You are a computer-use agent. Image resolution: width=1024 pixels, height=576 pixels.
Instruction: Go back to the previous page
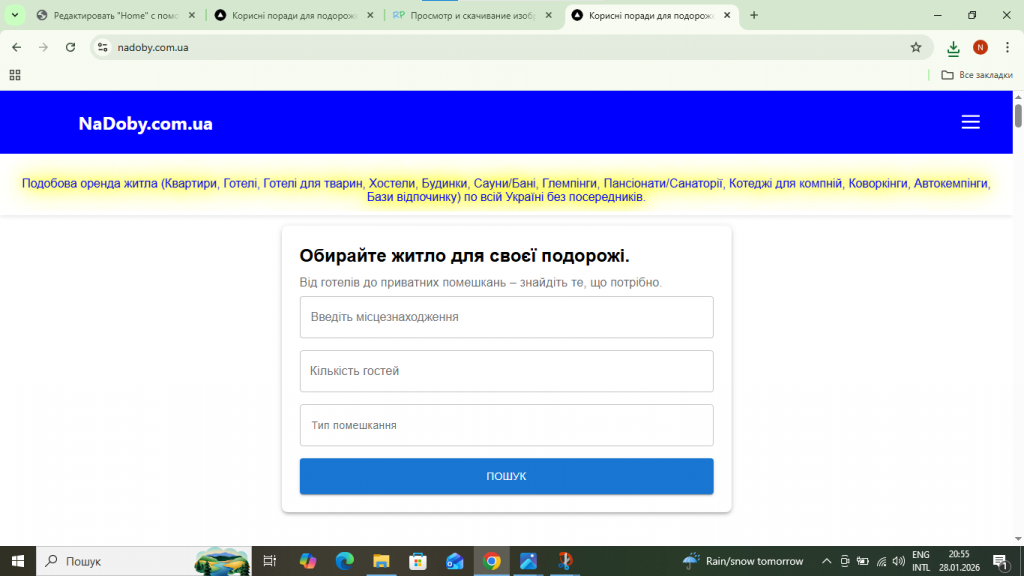point(16,47)
